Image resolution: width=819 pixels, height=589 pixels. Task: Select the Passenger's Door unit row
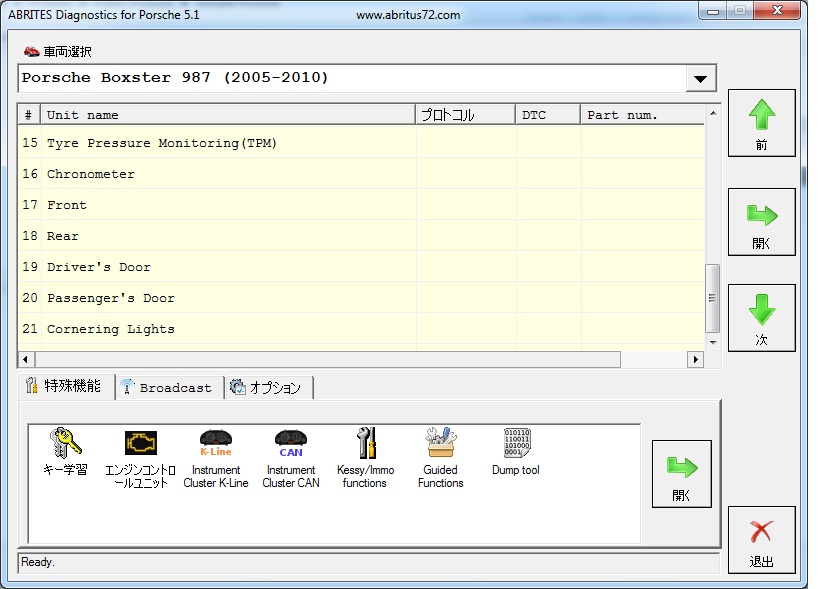[361, 298]
